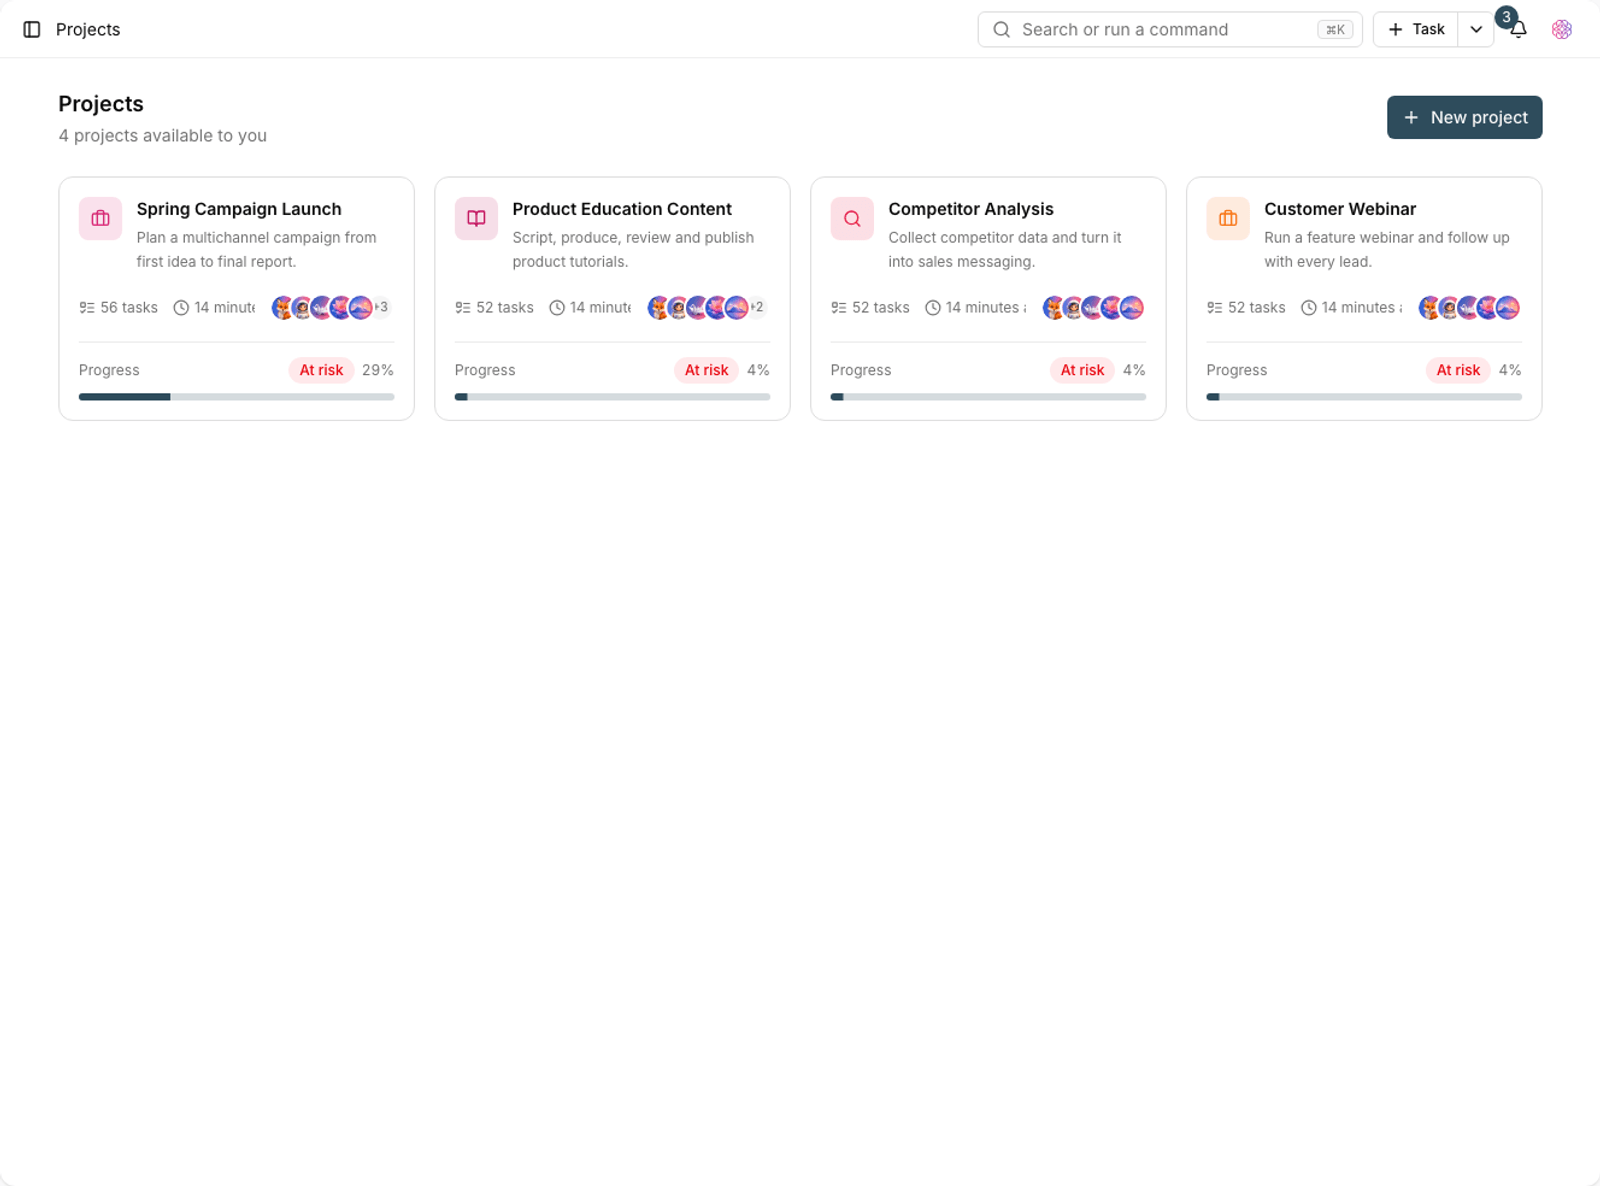Click the 29% progress value
1600x1186 pixels.
378,370
